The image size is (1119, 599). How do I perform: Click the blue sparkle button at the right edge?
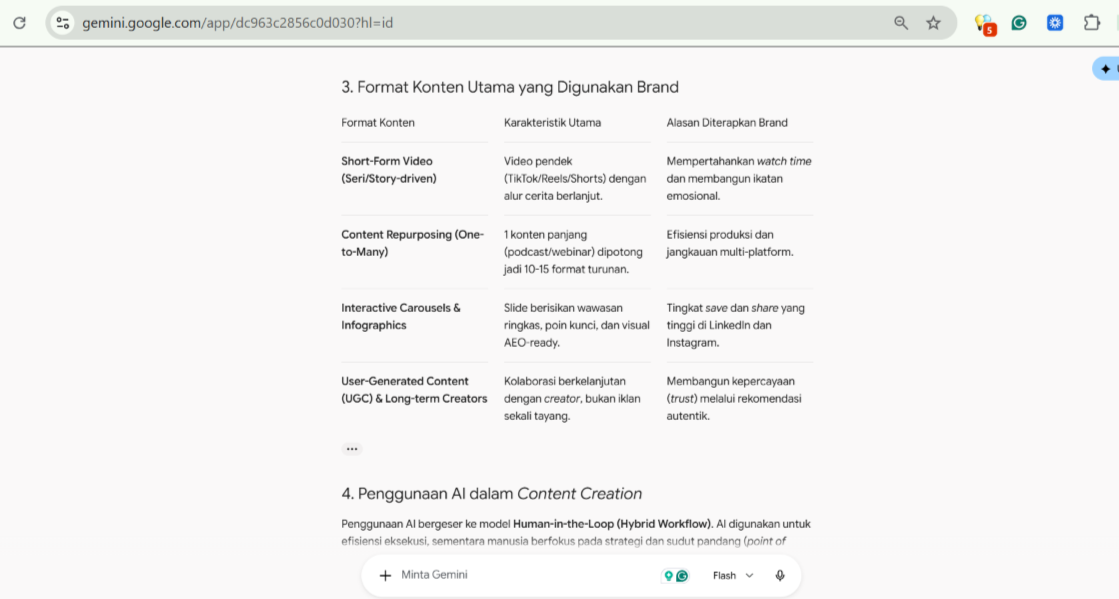(x=1106, y=69)
